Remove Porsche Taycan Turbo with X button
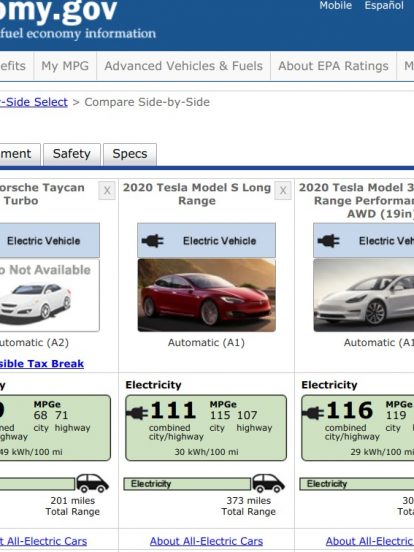The image size is (414, 552). (x=107, y=190)
